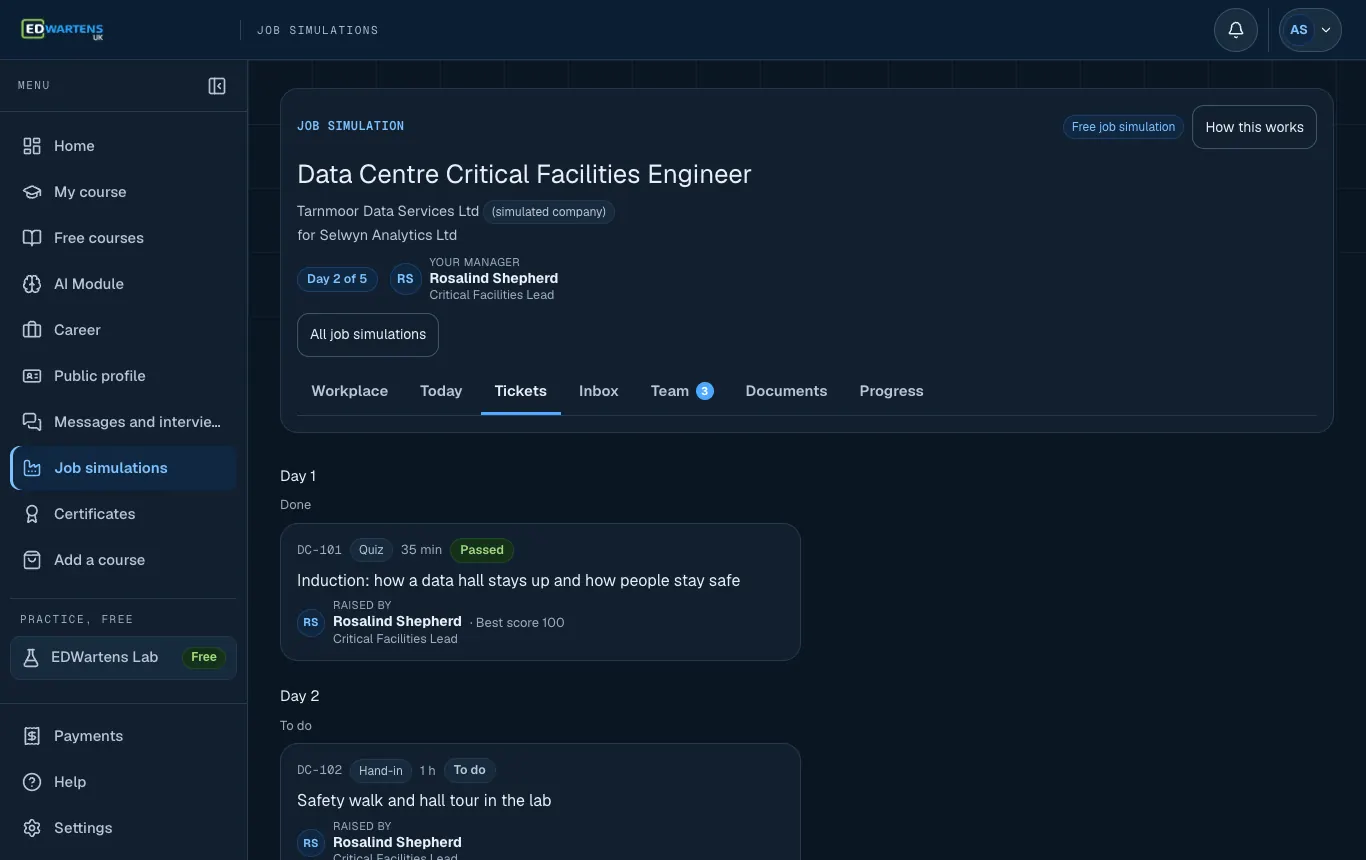Screen dimensions: 1366x860
Task: Collapse the sidebar menu panel
Action: [217, 86]
